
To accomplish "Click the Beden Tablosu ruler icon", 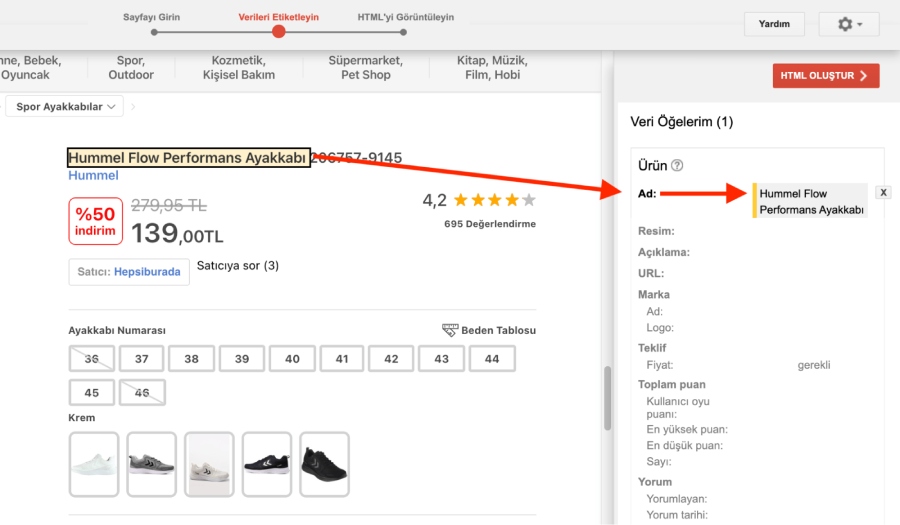I will 450,330.
